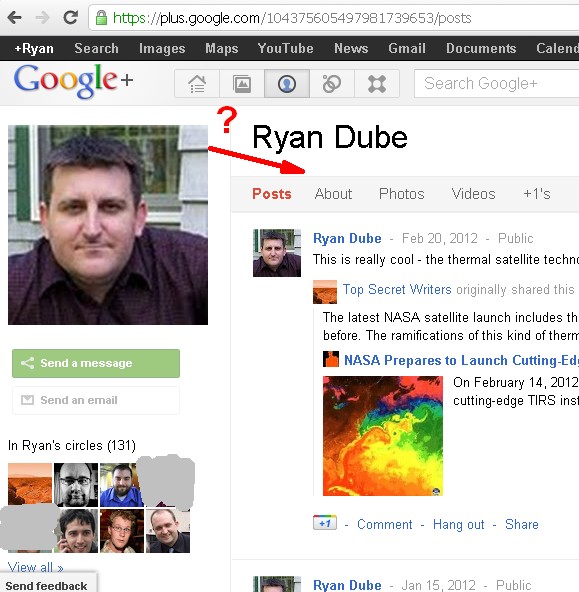Screen dimensions: 579x592
Task: Open the Google+ Photos icon
Action: tap(242, 83)
